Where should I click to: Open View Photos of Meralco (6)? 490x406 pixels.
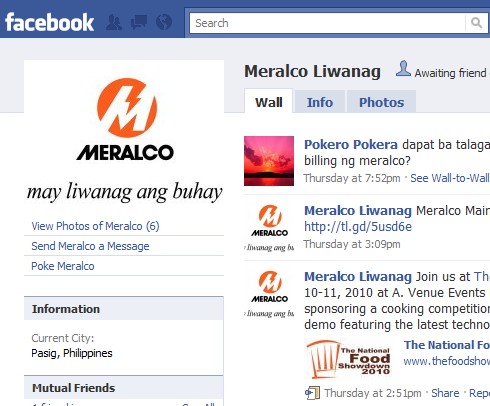pos(95,226)
